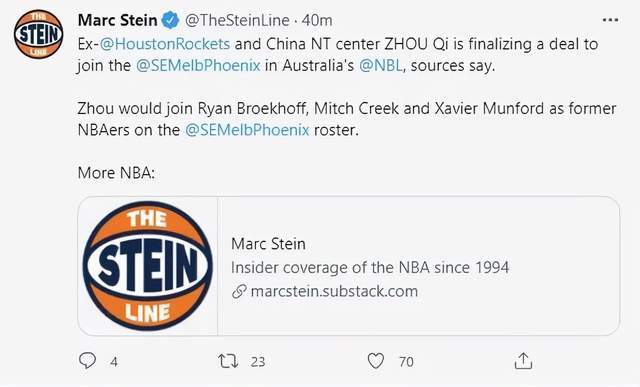Image resolution: width=640 pixels, height=387 pixels.
Task: Click the Marc Stein display name
Action: point(118,20)
